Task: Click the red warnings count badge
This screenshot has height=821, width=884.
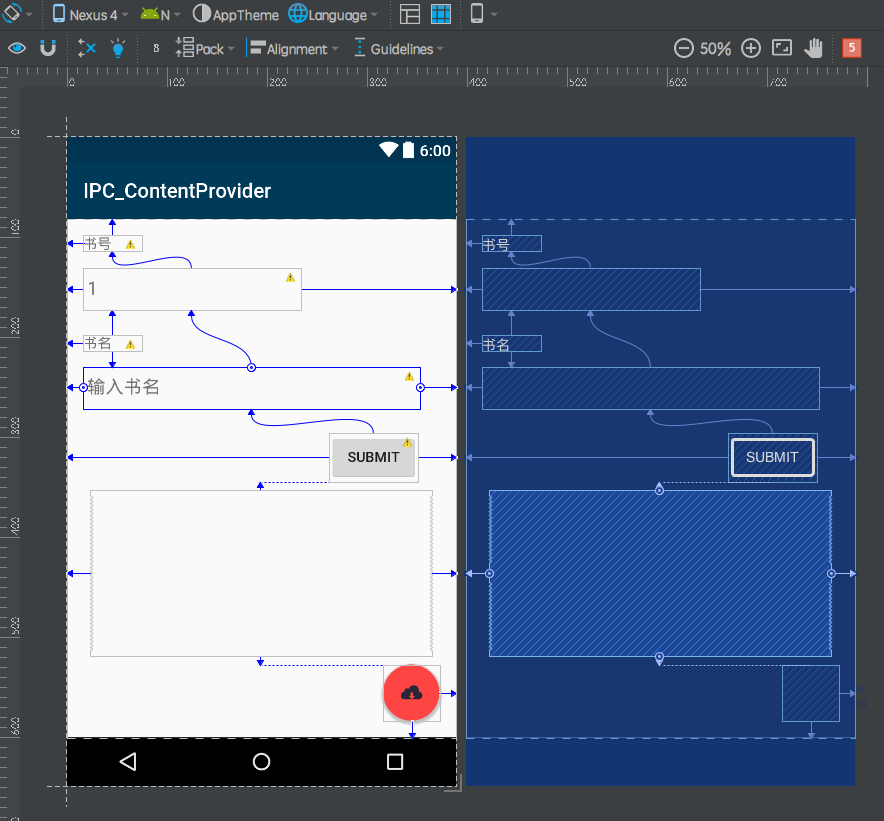Action: click(x=852, y=48)
